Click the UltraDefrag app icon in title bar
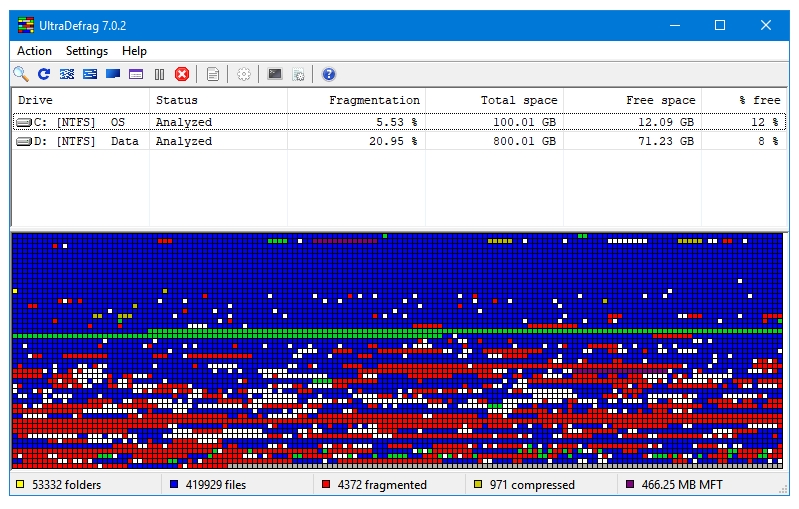Viewport: 799px width, 509px height. click(25, 25)
